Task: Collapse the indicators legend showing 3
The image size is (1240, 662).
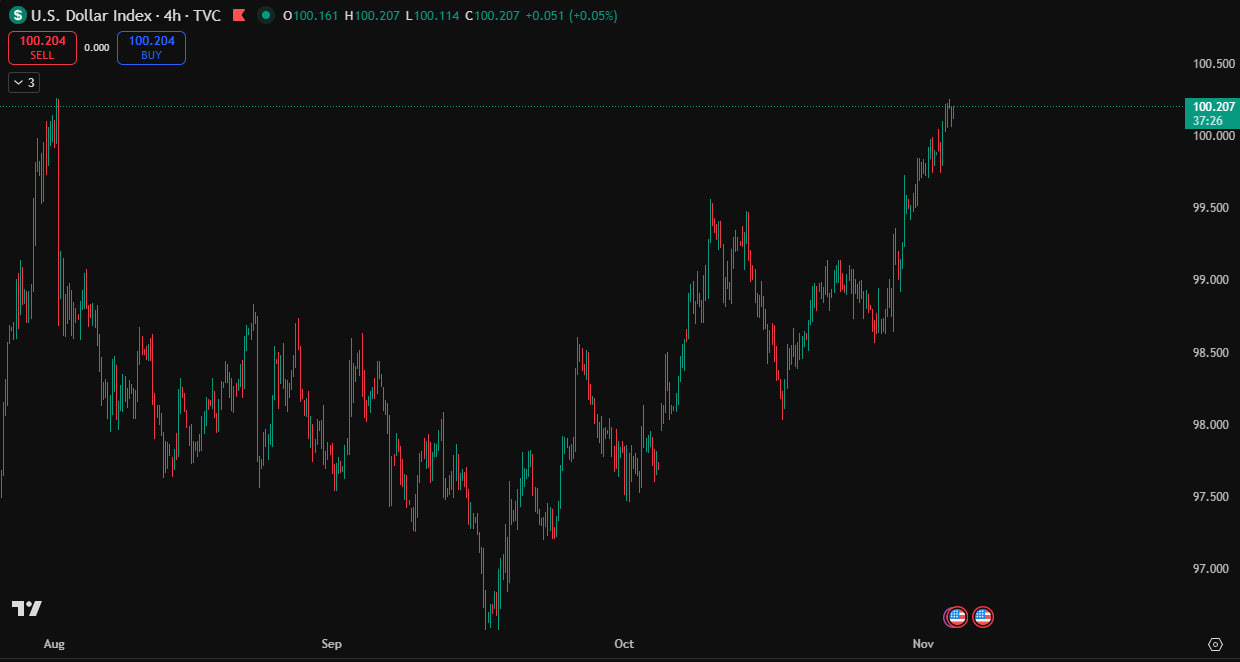Action: (24, 83)
